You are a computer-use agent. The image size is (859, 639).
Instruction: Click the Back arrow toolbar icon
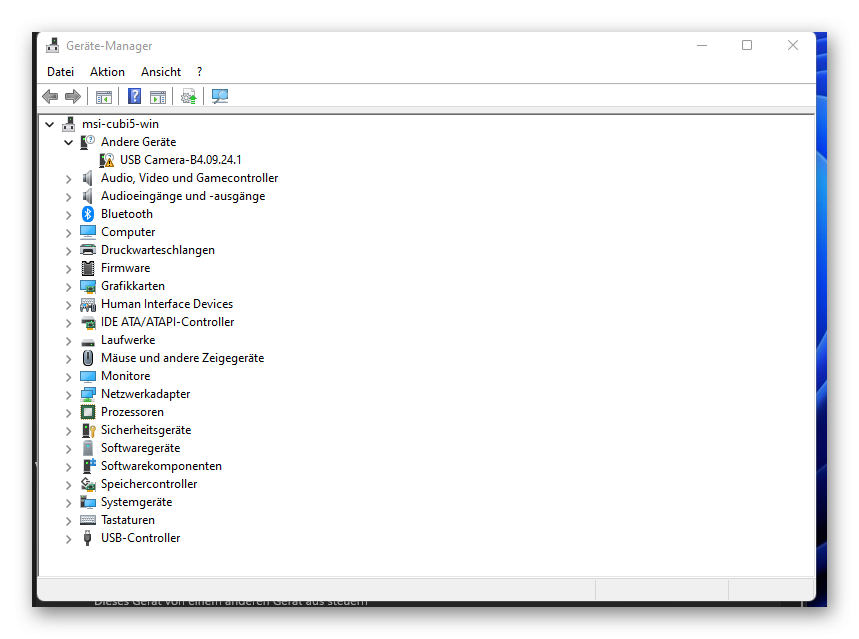click(x=50, y=97)
